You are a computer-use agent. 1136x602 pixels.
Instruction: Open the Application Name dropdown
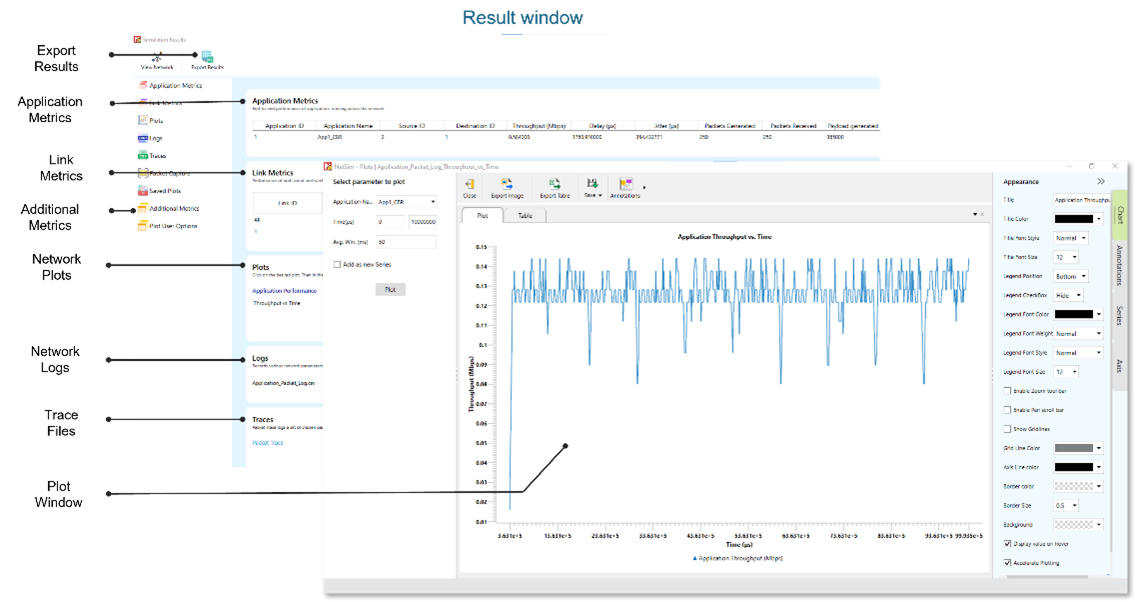[406, 202]
